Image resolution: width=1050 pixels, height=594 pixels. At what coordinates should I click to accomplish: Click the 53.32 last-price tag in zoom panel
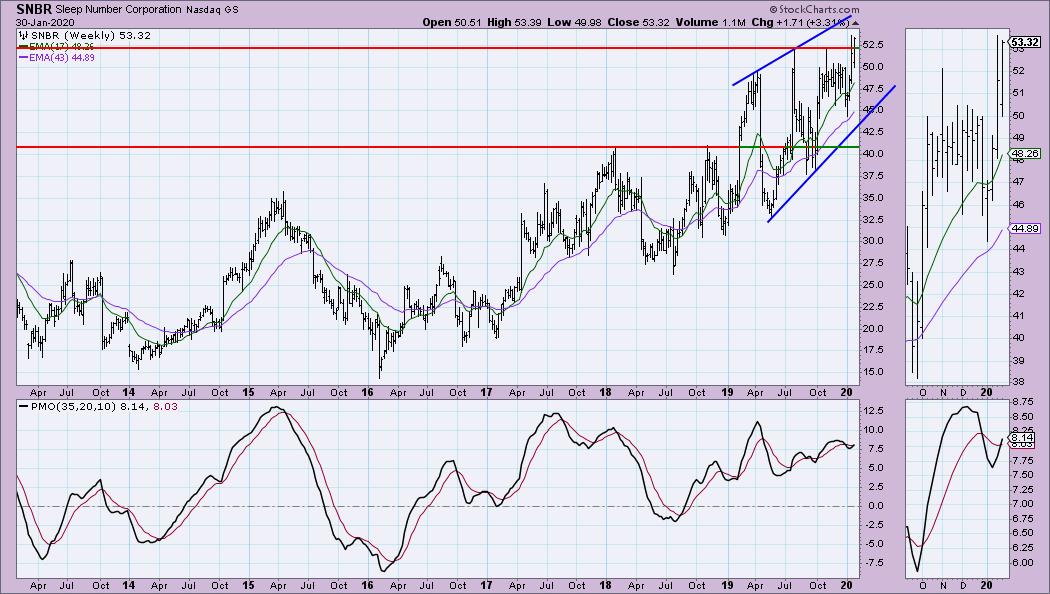tap(1025, 43)
